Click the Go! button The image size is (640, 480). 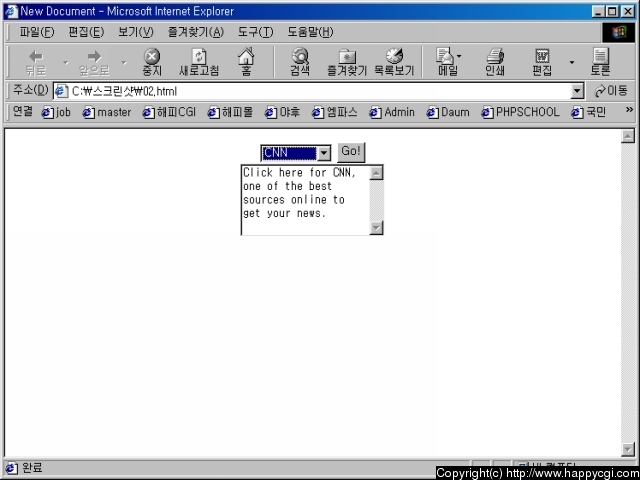tap(351, 152)
